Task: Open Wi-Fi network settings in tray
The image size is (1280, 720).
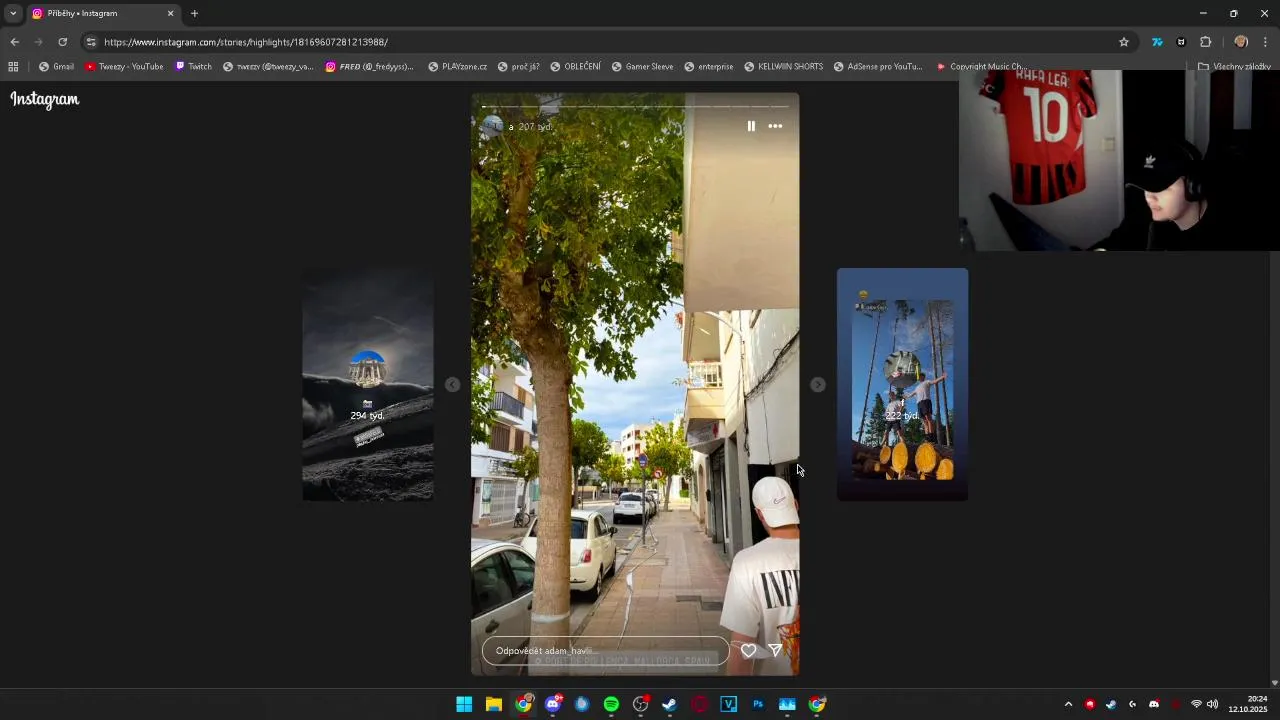Action: click(x=1196, y=704)
